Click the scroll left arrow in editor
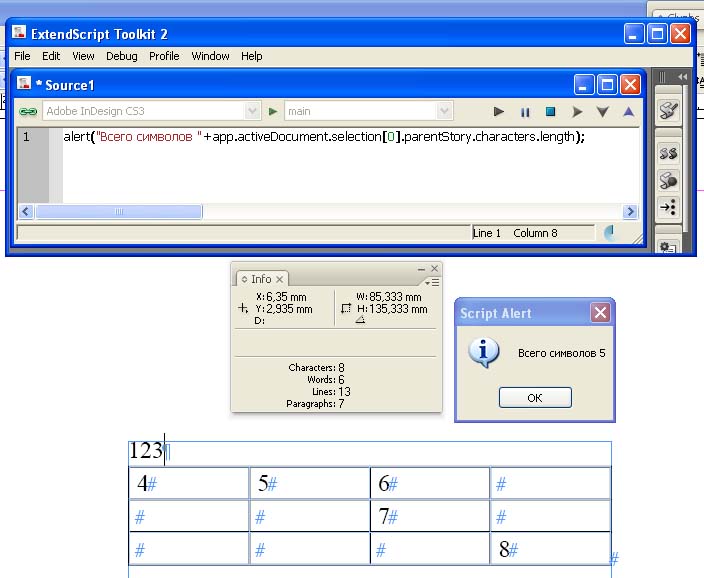Image resolution: width=704 pixels, height=578 pixels. [x=26, y=212]
